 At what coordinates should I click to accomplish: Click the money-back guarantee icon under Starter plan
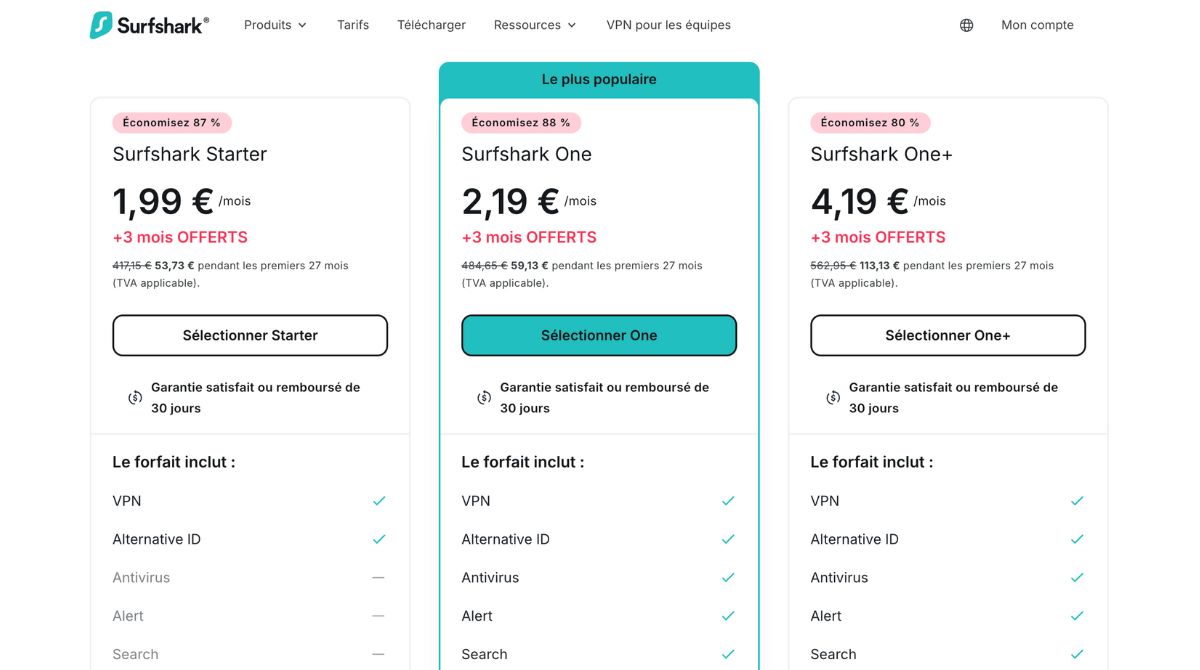[x=135, y=397]
